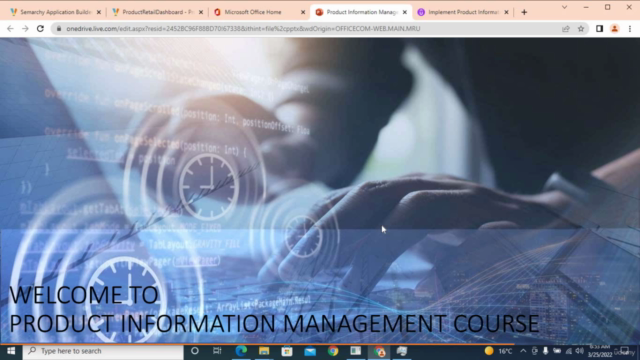Close the Semarchy Application Builder tab
This screenshot has height=360, width=640.
[x=98, y=12]
